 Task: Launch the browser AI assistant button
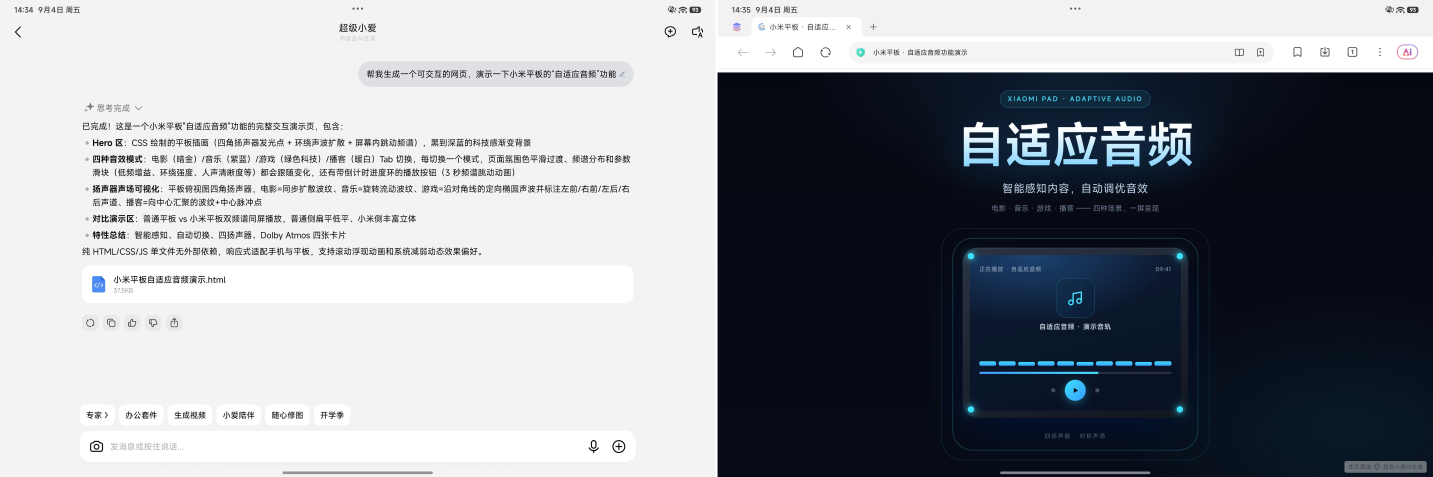1407,52
